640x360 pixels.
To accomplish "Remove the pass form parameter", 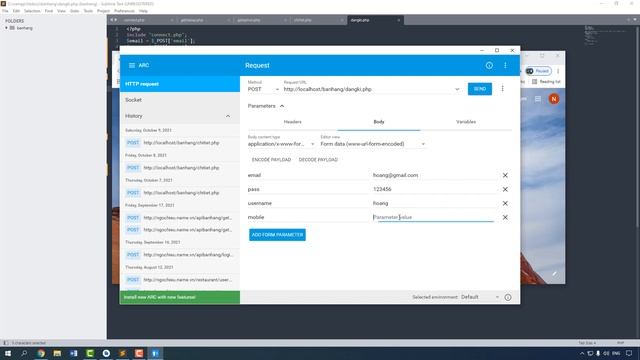I will pos(505,189).
